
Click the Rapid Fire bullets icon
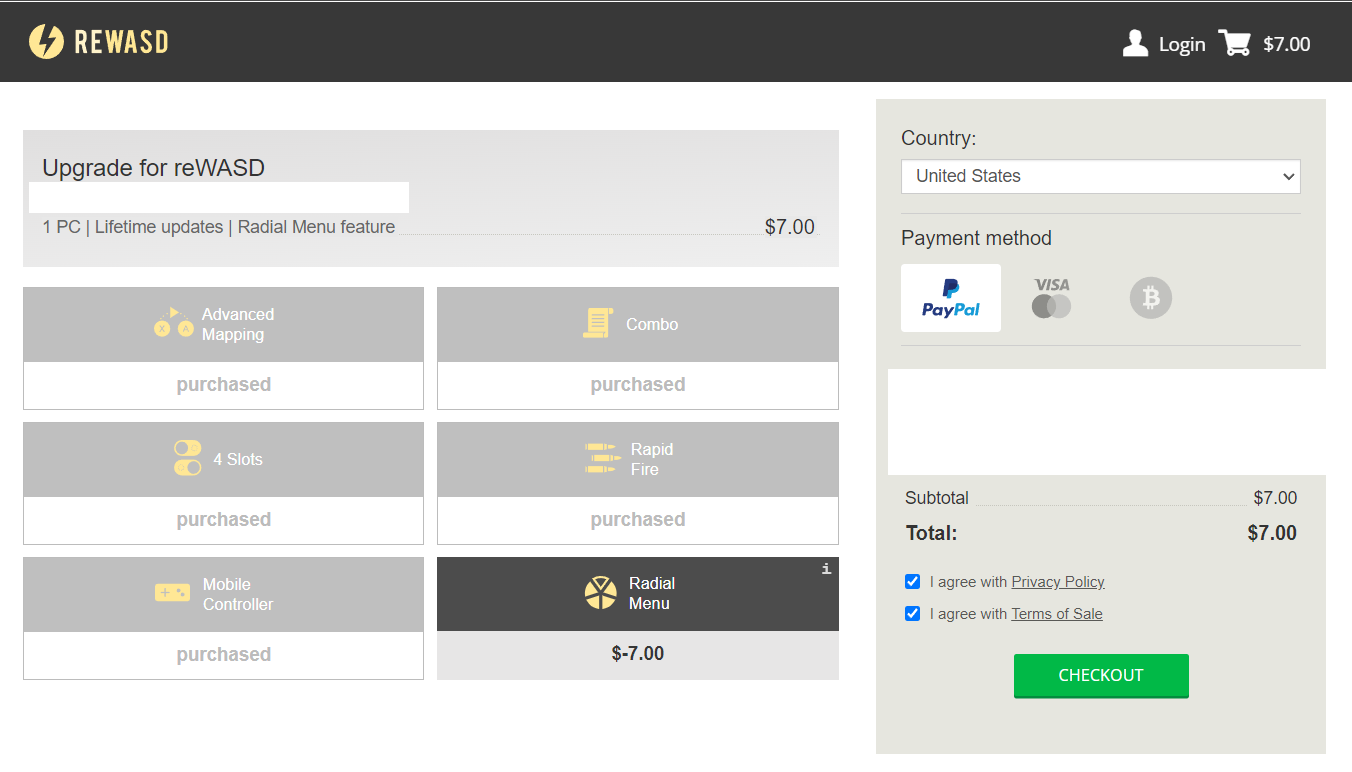tap(602, 458)
